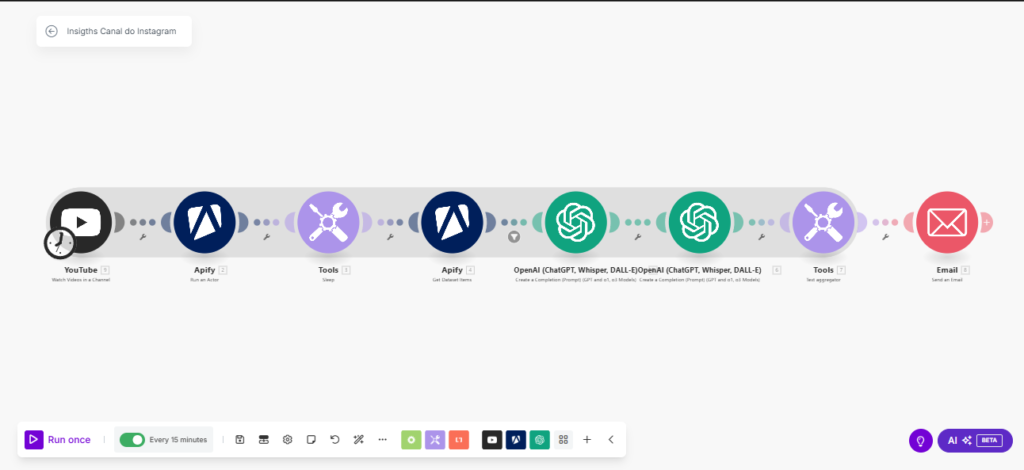Open the YouTube shortcut in bottom toolbar
Screen dimensions: 1024x470
492,439
